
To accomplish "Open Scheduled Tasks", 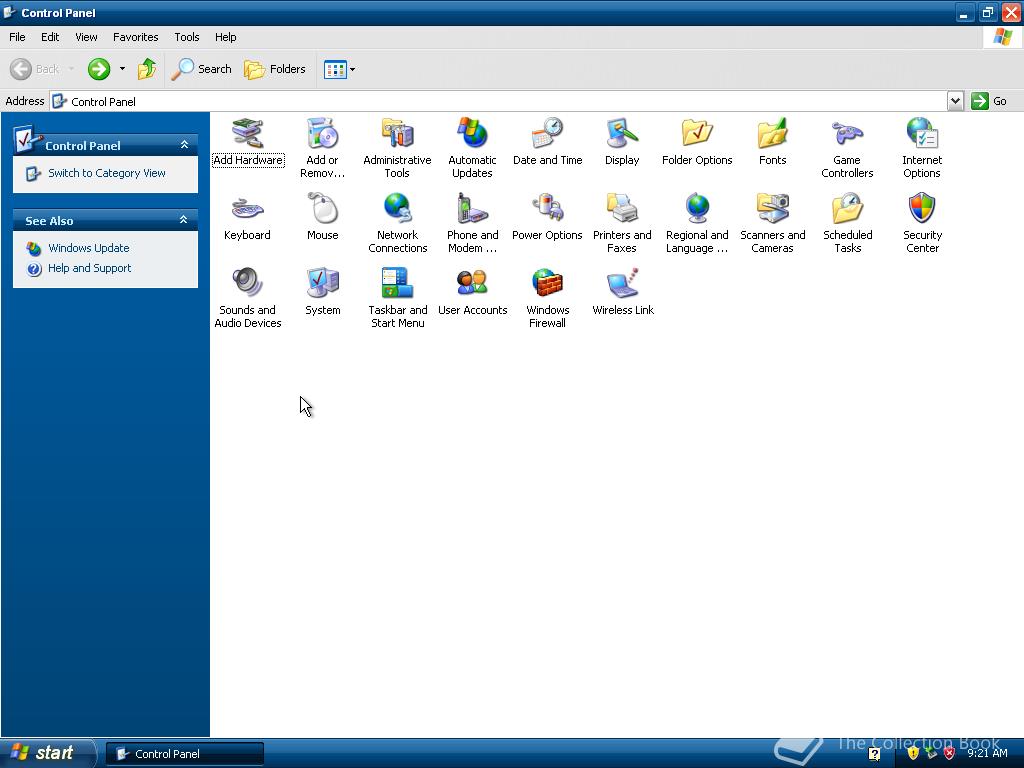I will 847,223.
